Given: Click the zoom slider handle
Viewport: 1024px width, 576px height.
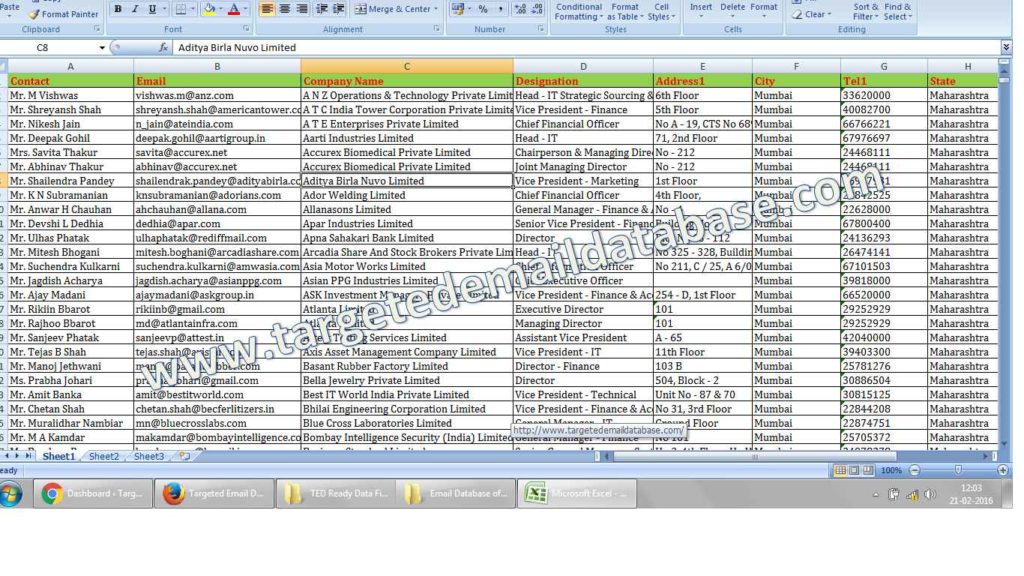Looking at the screenshot, I should 958,470.
